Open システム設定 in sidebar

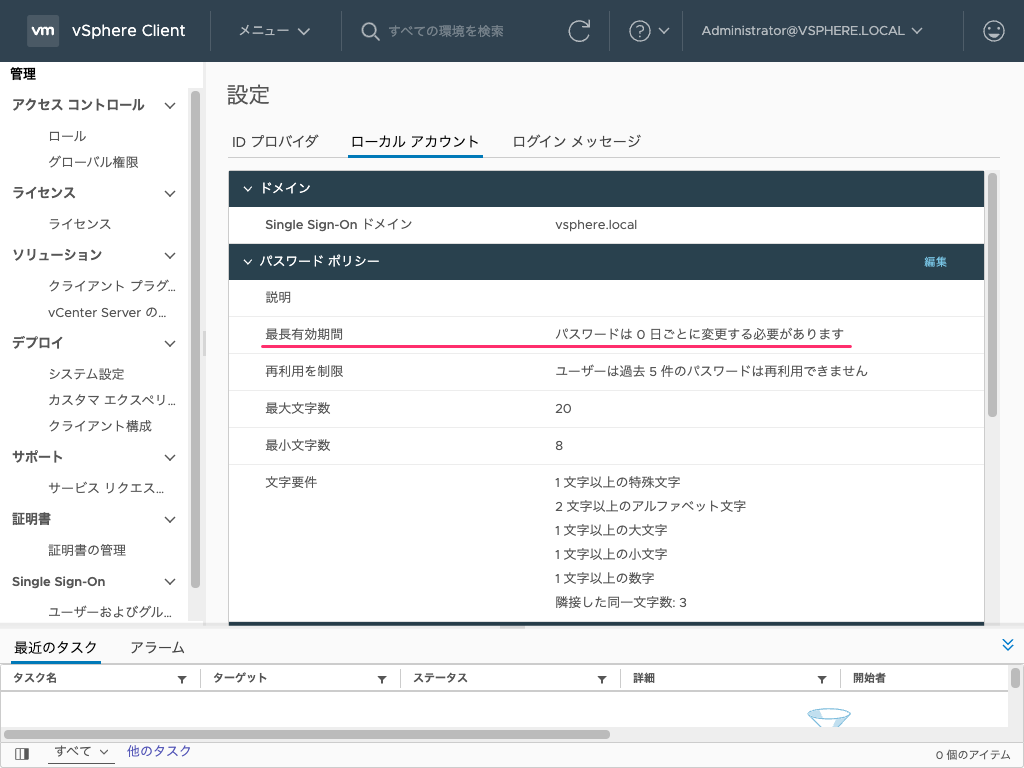[x=86, y=374]
